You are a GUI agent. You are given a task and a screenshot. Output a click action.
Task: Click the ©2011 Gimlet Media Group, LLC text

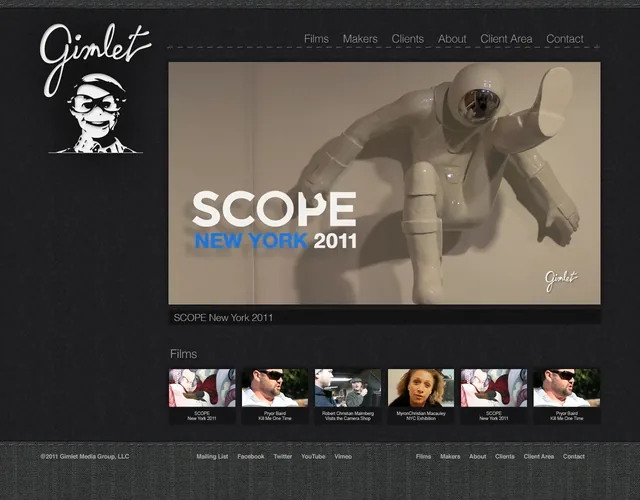[85, 456]
